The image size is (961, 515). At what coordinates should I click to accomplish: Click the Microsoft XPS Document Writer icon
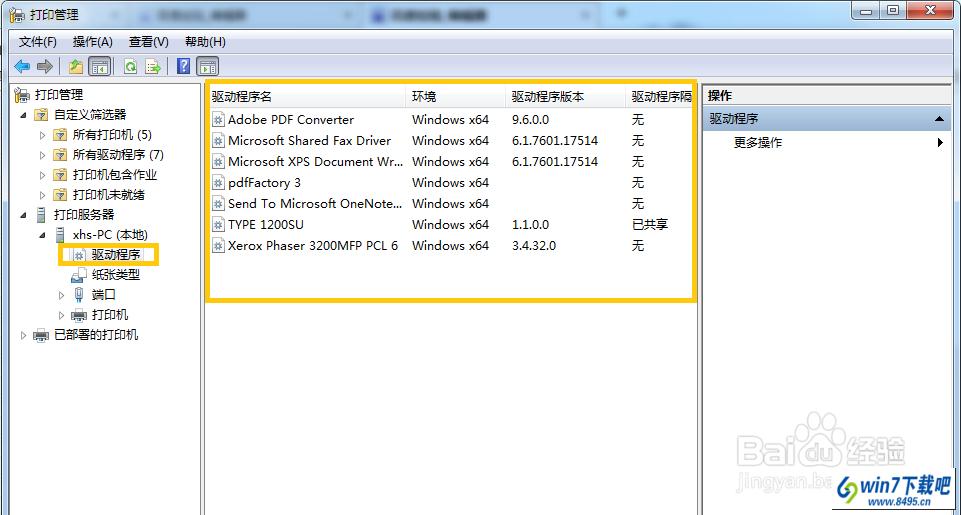tap(218, 162)
